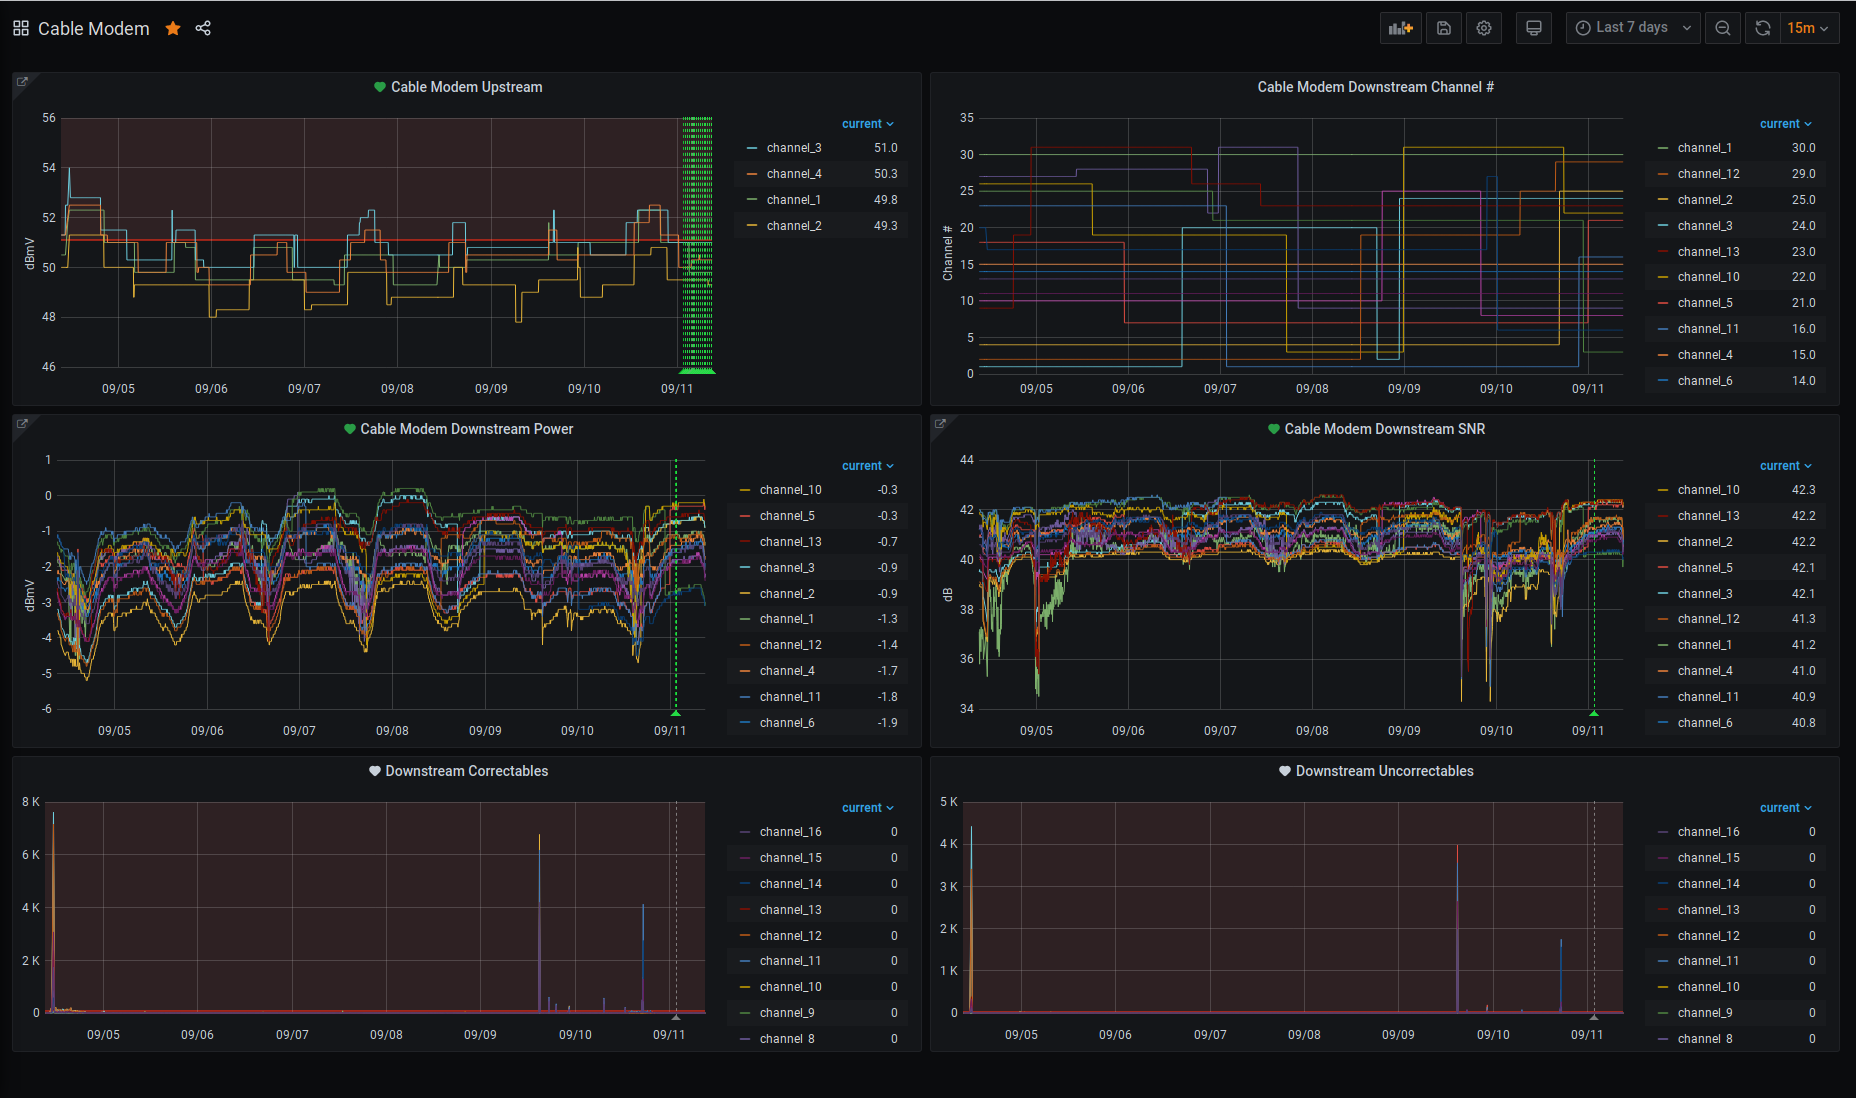Refresh the dashboard now
1856x1098 pixels.
click(x=1763, y=28)
